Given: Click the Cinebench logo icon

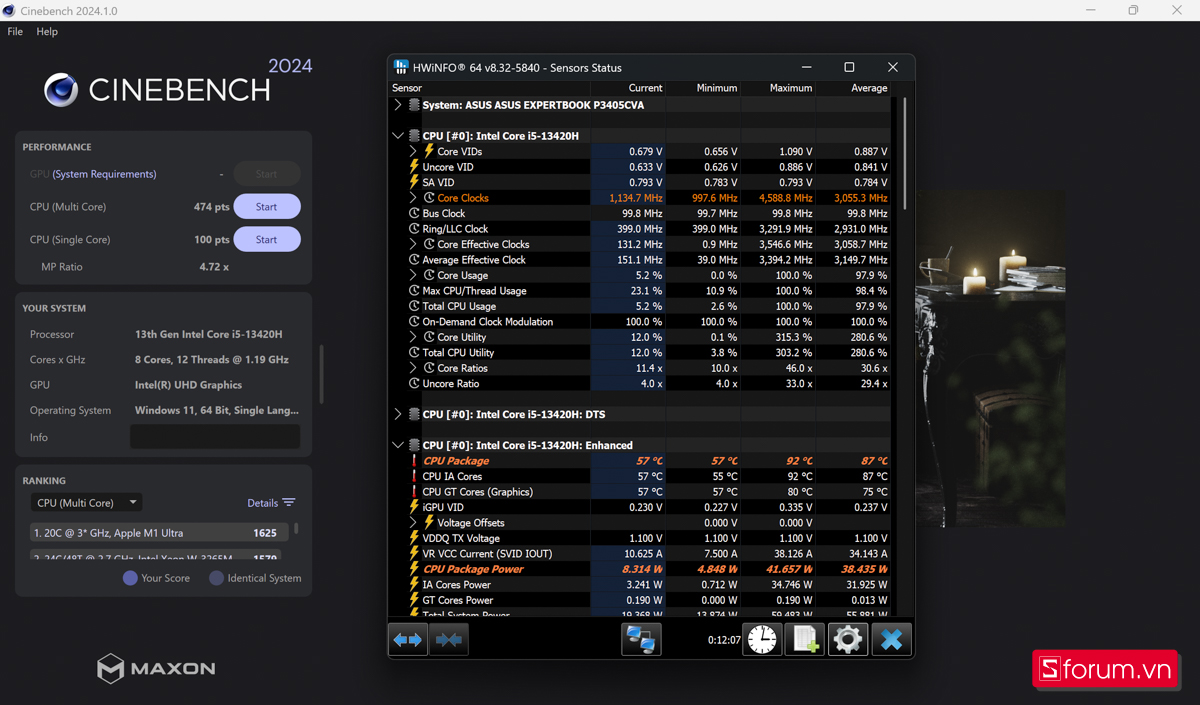Looking at the screenshot, I should (61, 90).
